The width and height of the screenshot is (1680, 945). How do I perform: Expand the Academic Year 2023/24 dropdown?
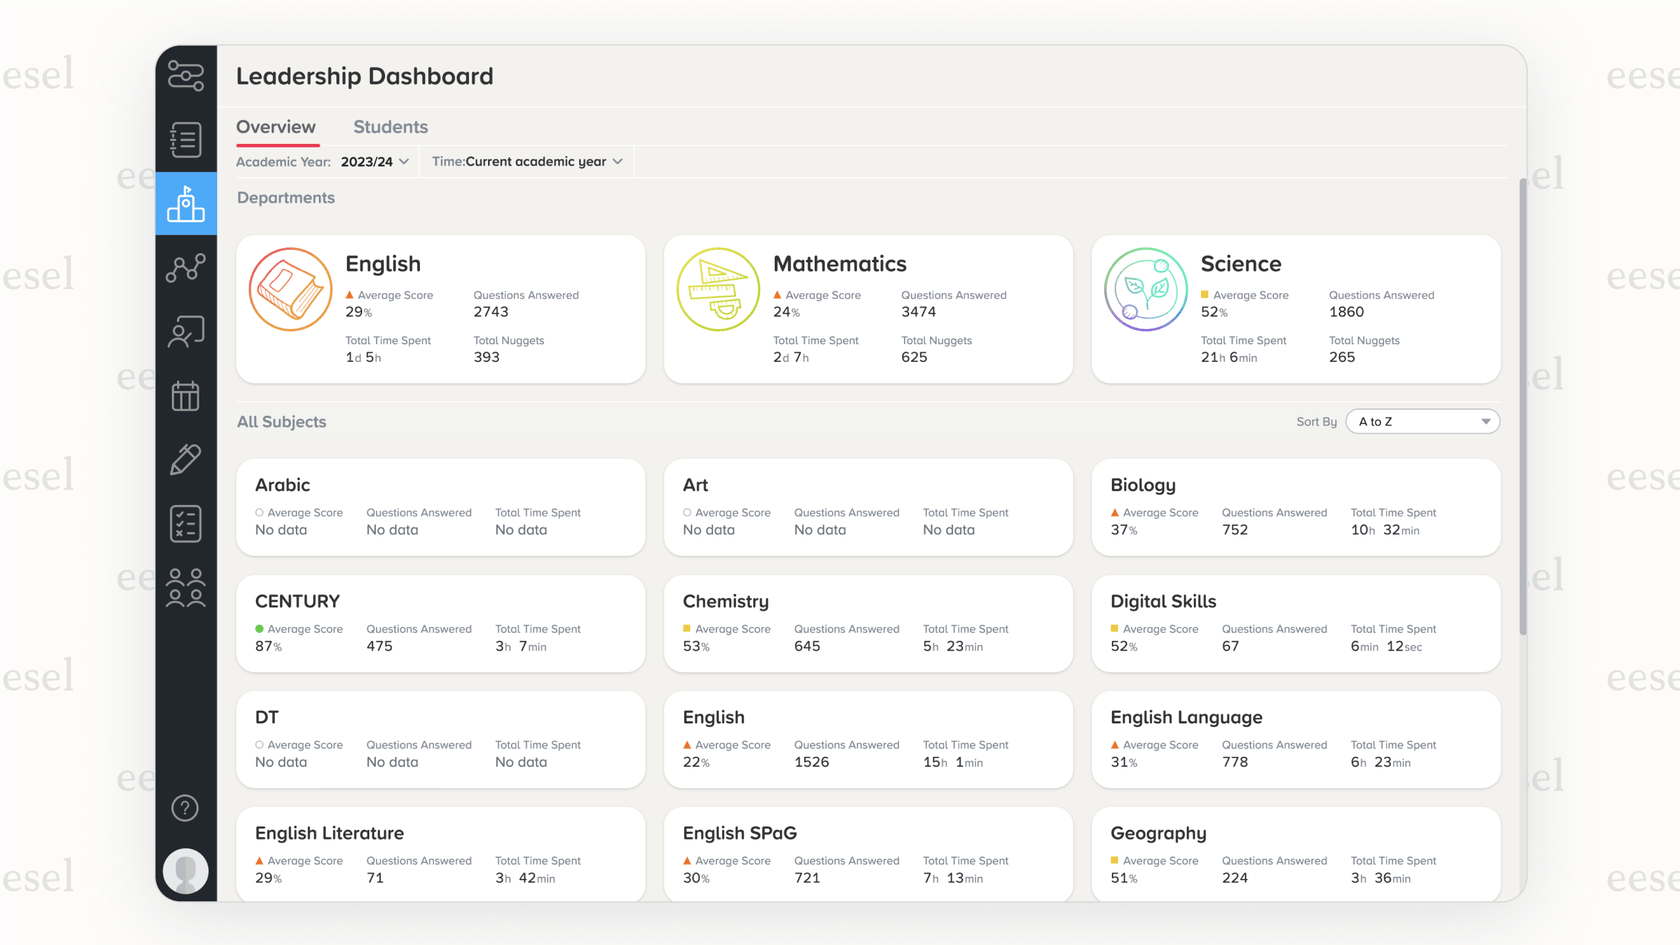coord(375,162)
